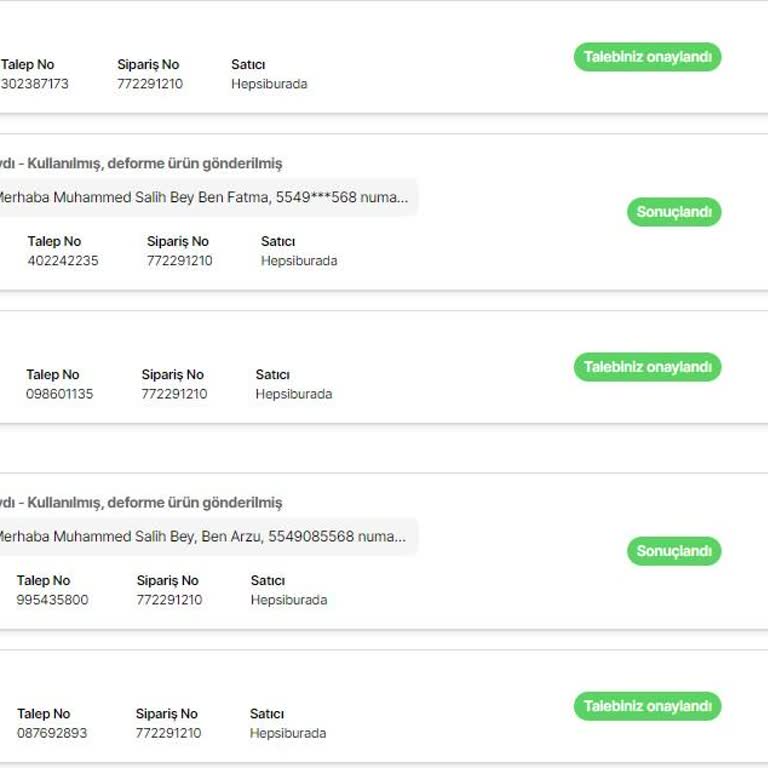
Task: Click Talep No 402242235
Action: click(x=63, y=261)
